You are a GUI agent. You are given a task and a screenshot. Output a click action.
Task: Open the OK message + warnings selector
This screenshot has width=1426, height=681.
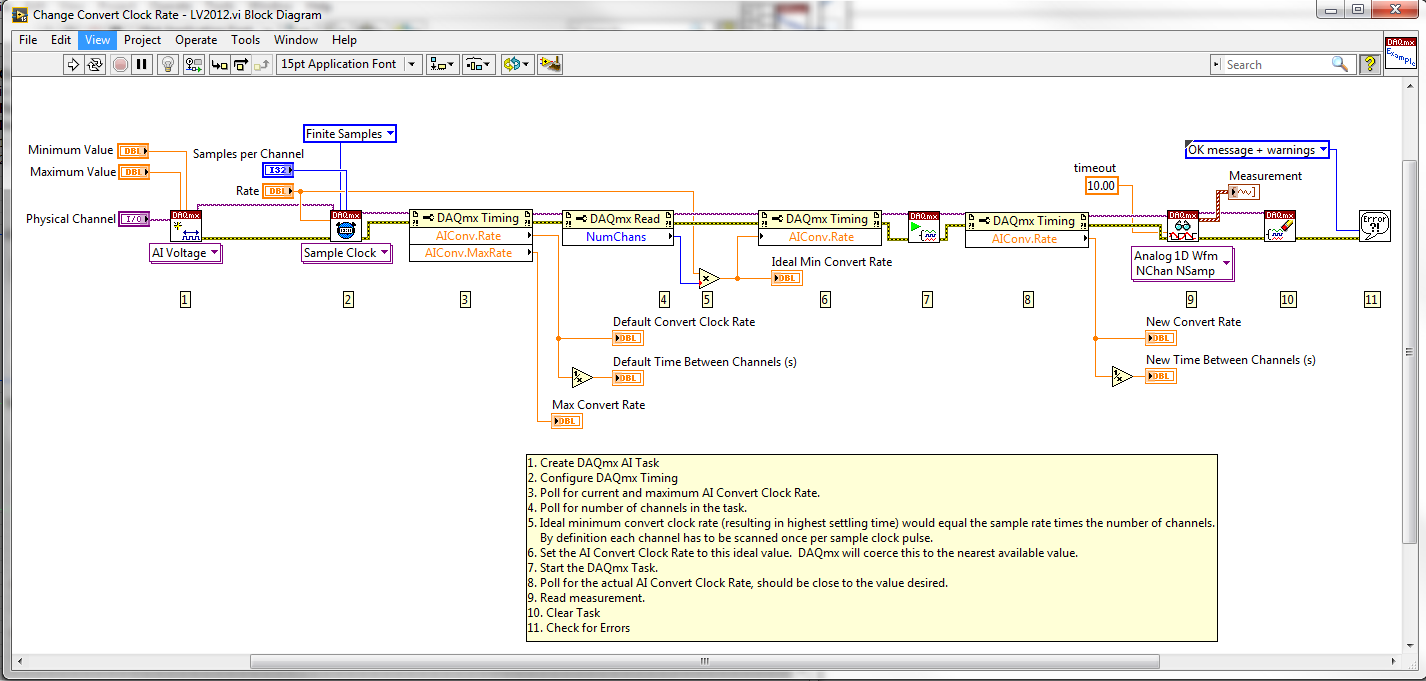point(1257,150)
